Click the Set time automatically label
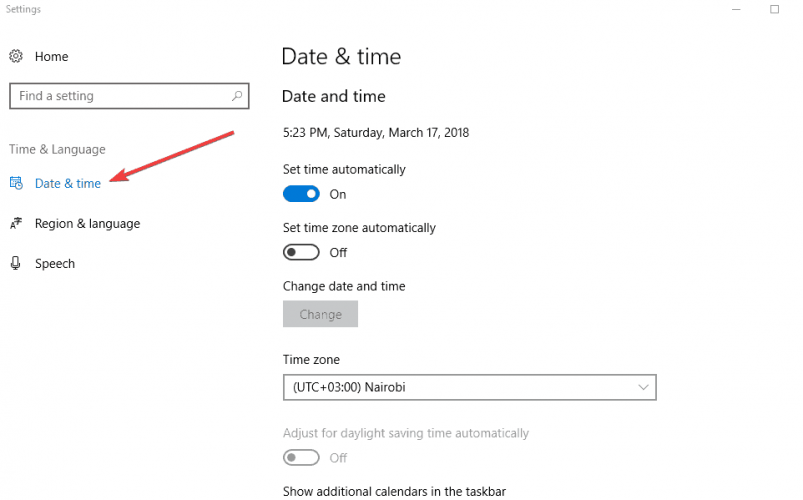 click(x=344, y=170)
